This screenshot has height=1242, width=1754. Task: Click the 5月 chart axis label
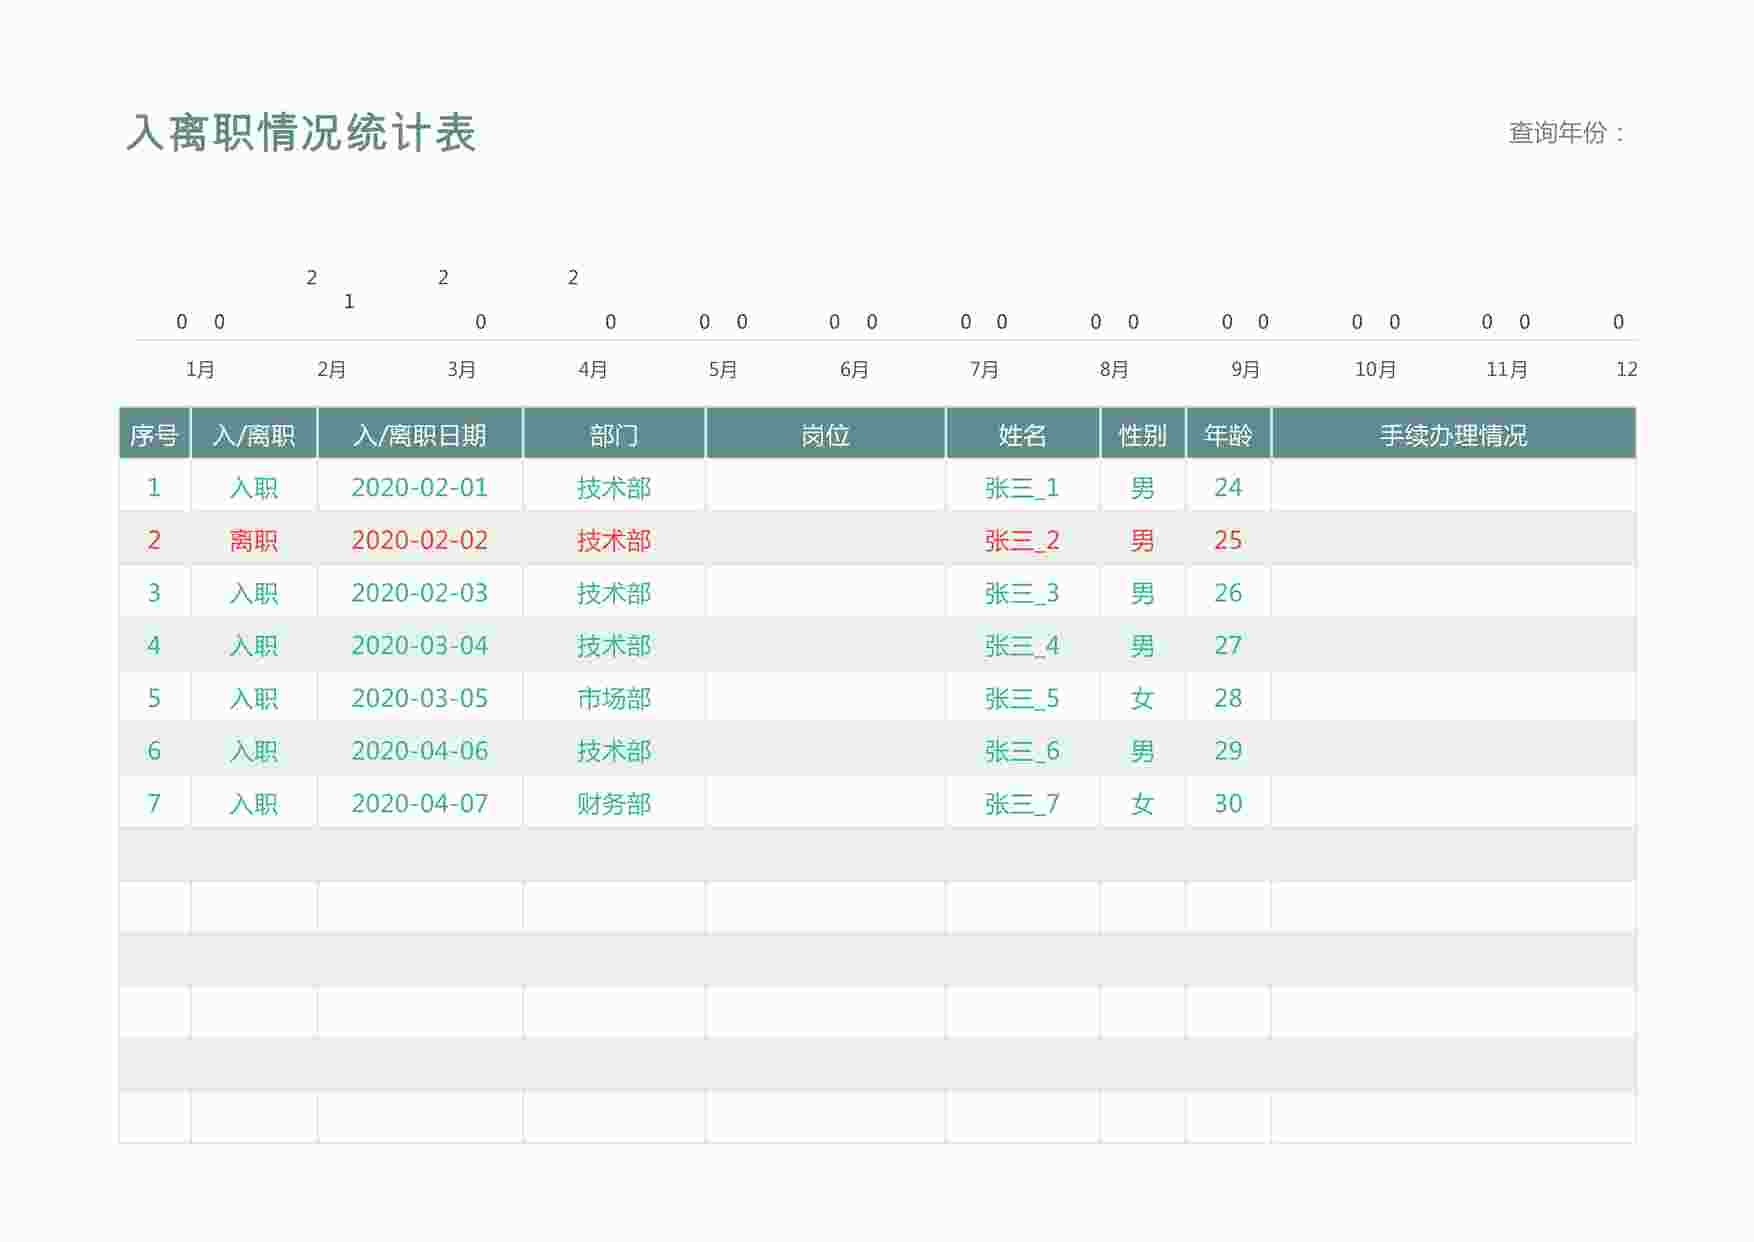[723, 369]
